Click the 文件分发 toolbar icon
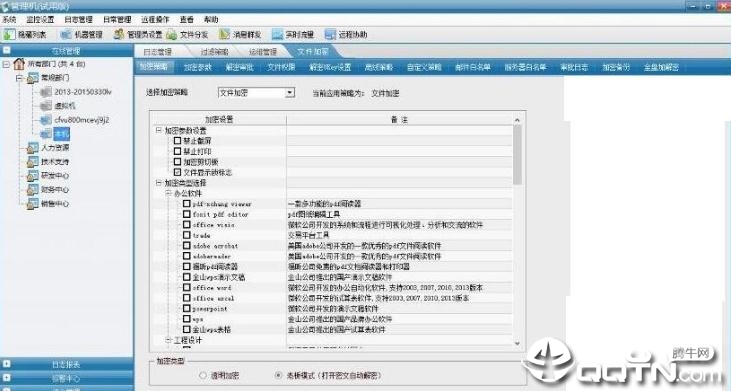This screenshot has height=391, width=731. tap(172, 34)
